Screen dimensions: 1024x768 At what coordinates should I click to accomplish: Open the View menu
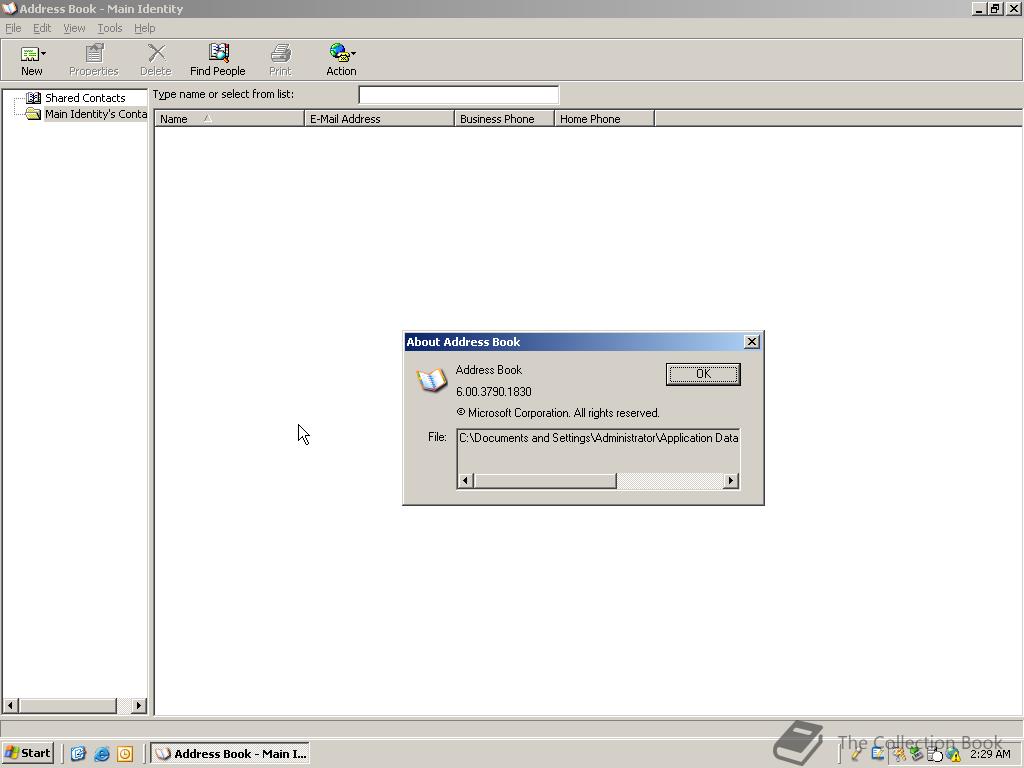pyautogui.click(x=74, y=28)
